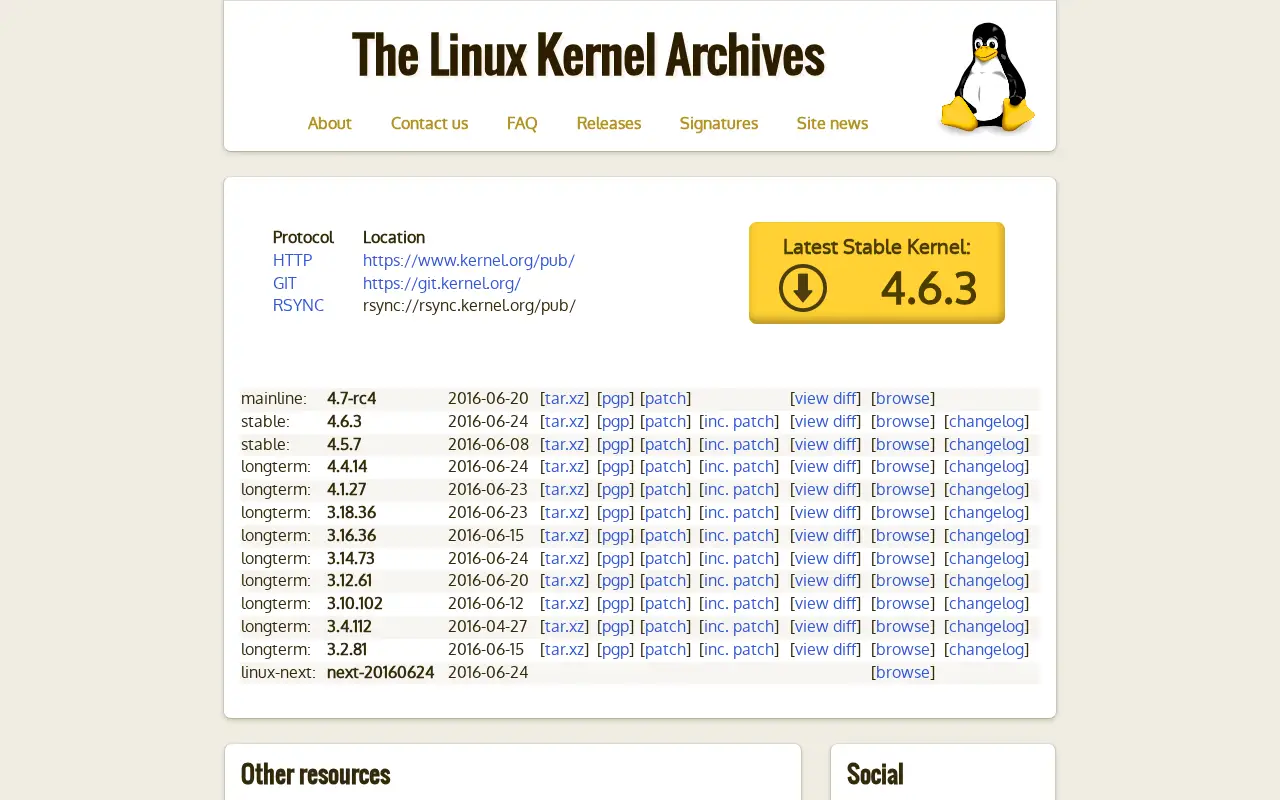Click the HTTP protocol link
The width and height of the screenshot is (1280, 800).
point(292,260)
